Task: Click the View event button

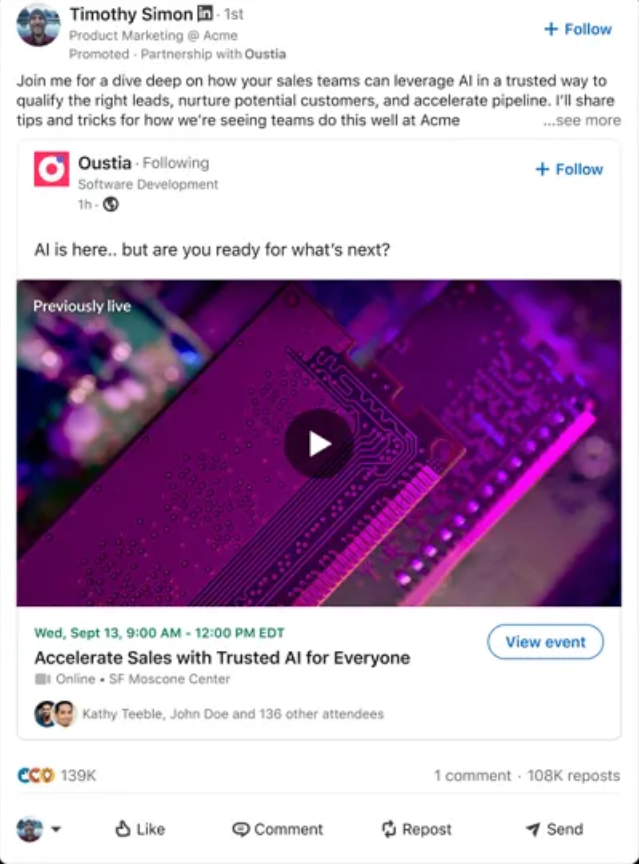Action: pyautogui.click(x=545, y=642)
